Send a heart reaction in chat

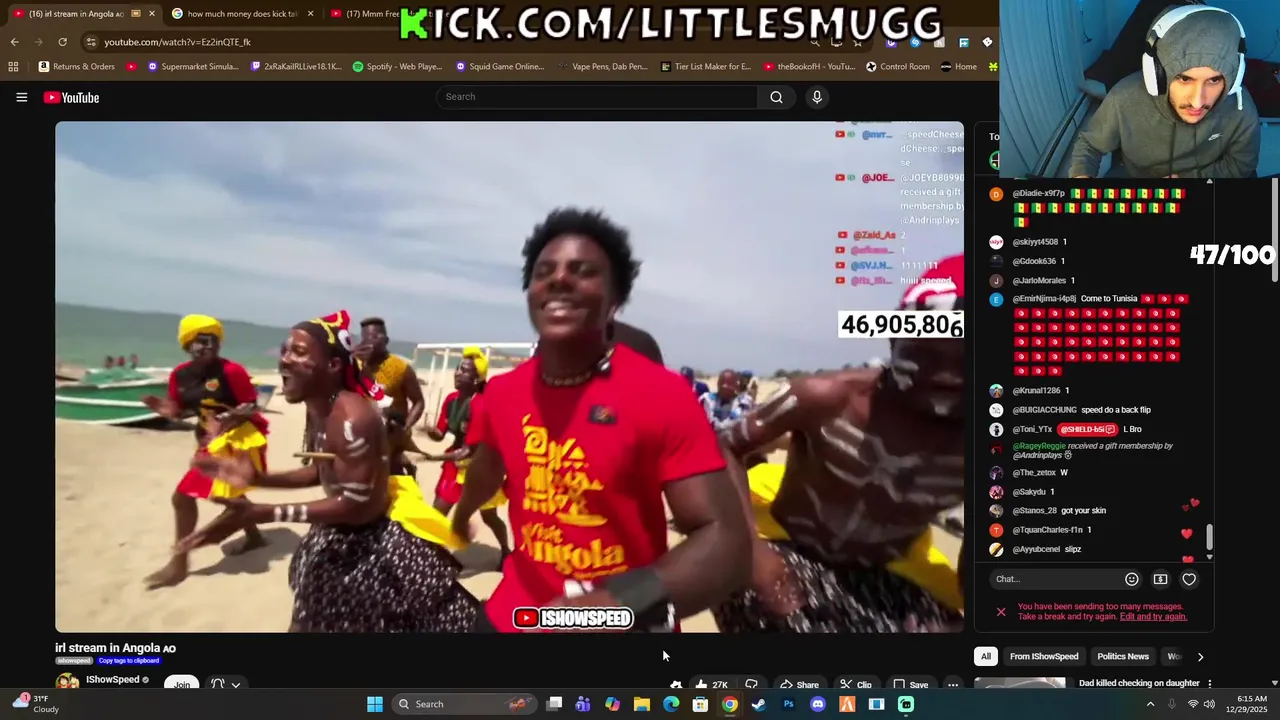[x=1189, y=579]
